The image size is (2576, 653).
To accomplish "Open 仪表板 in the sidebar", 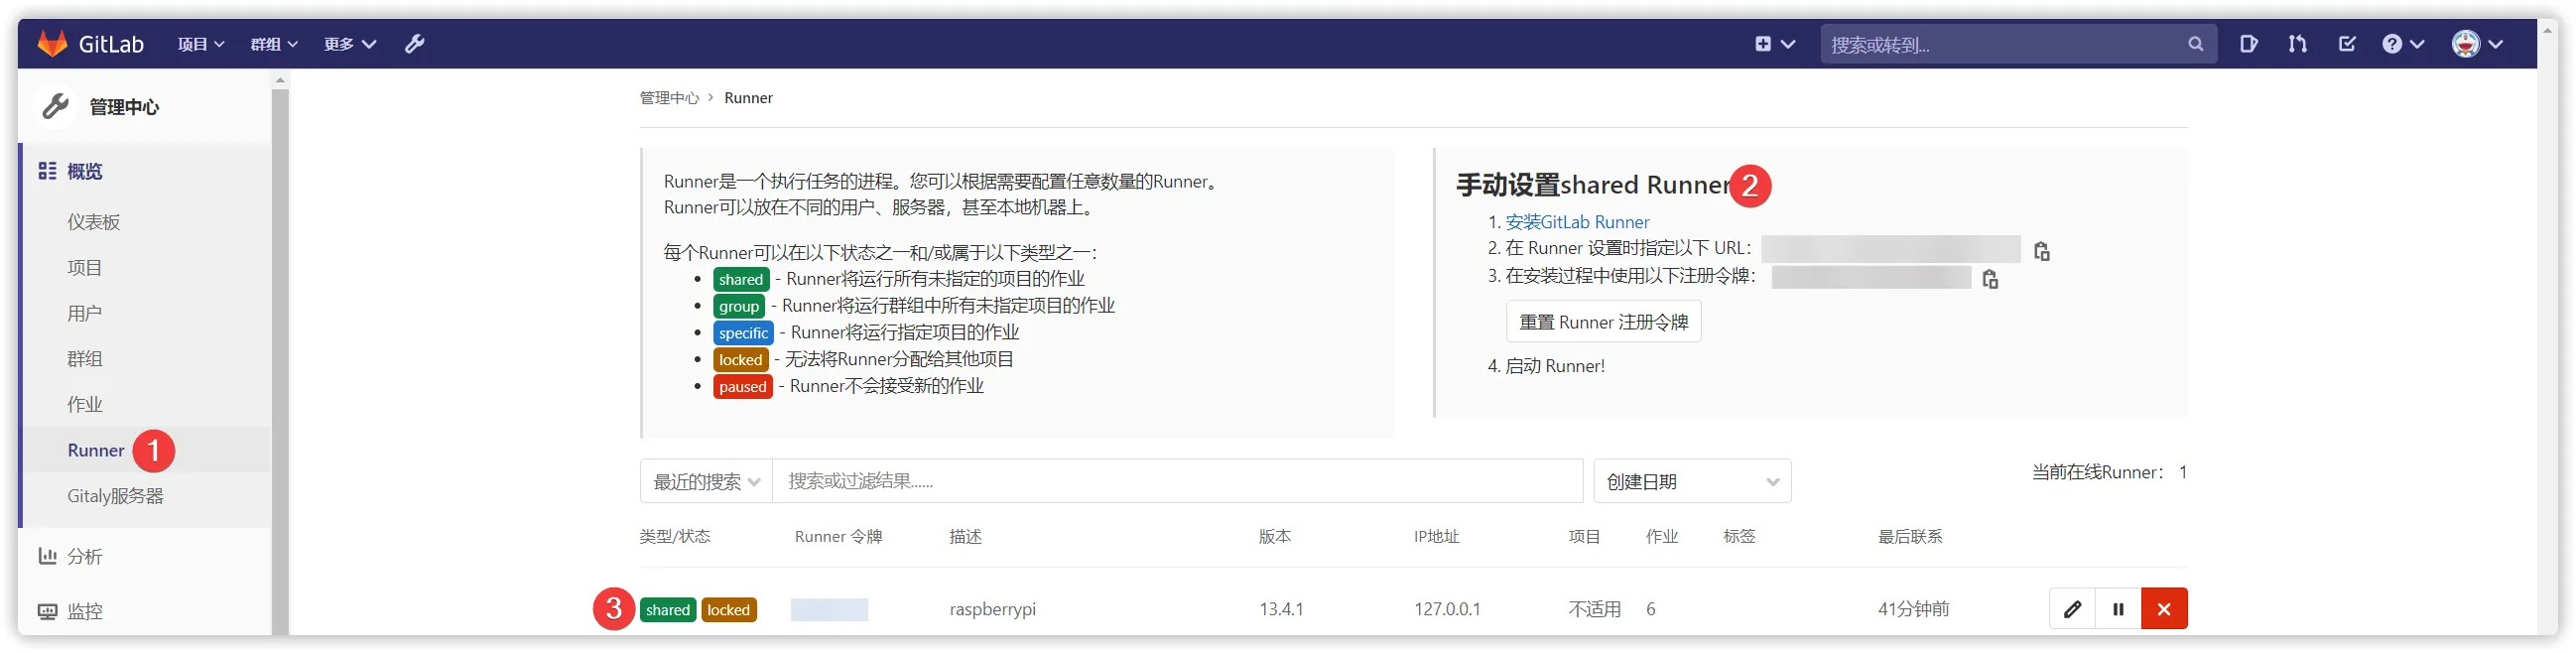I will [x=94, y=222].
